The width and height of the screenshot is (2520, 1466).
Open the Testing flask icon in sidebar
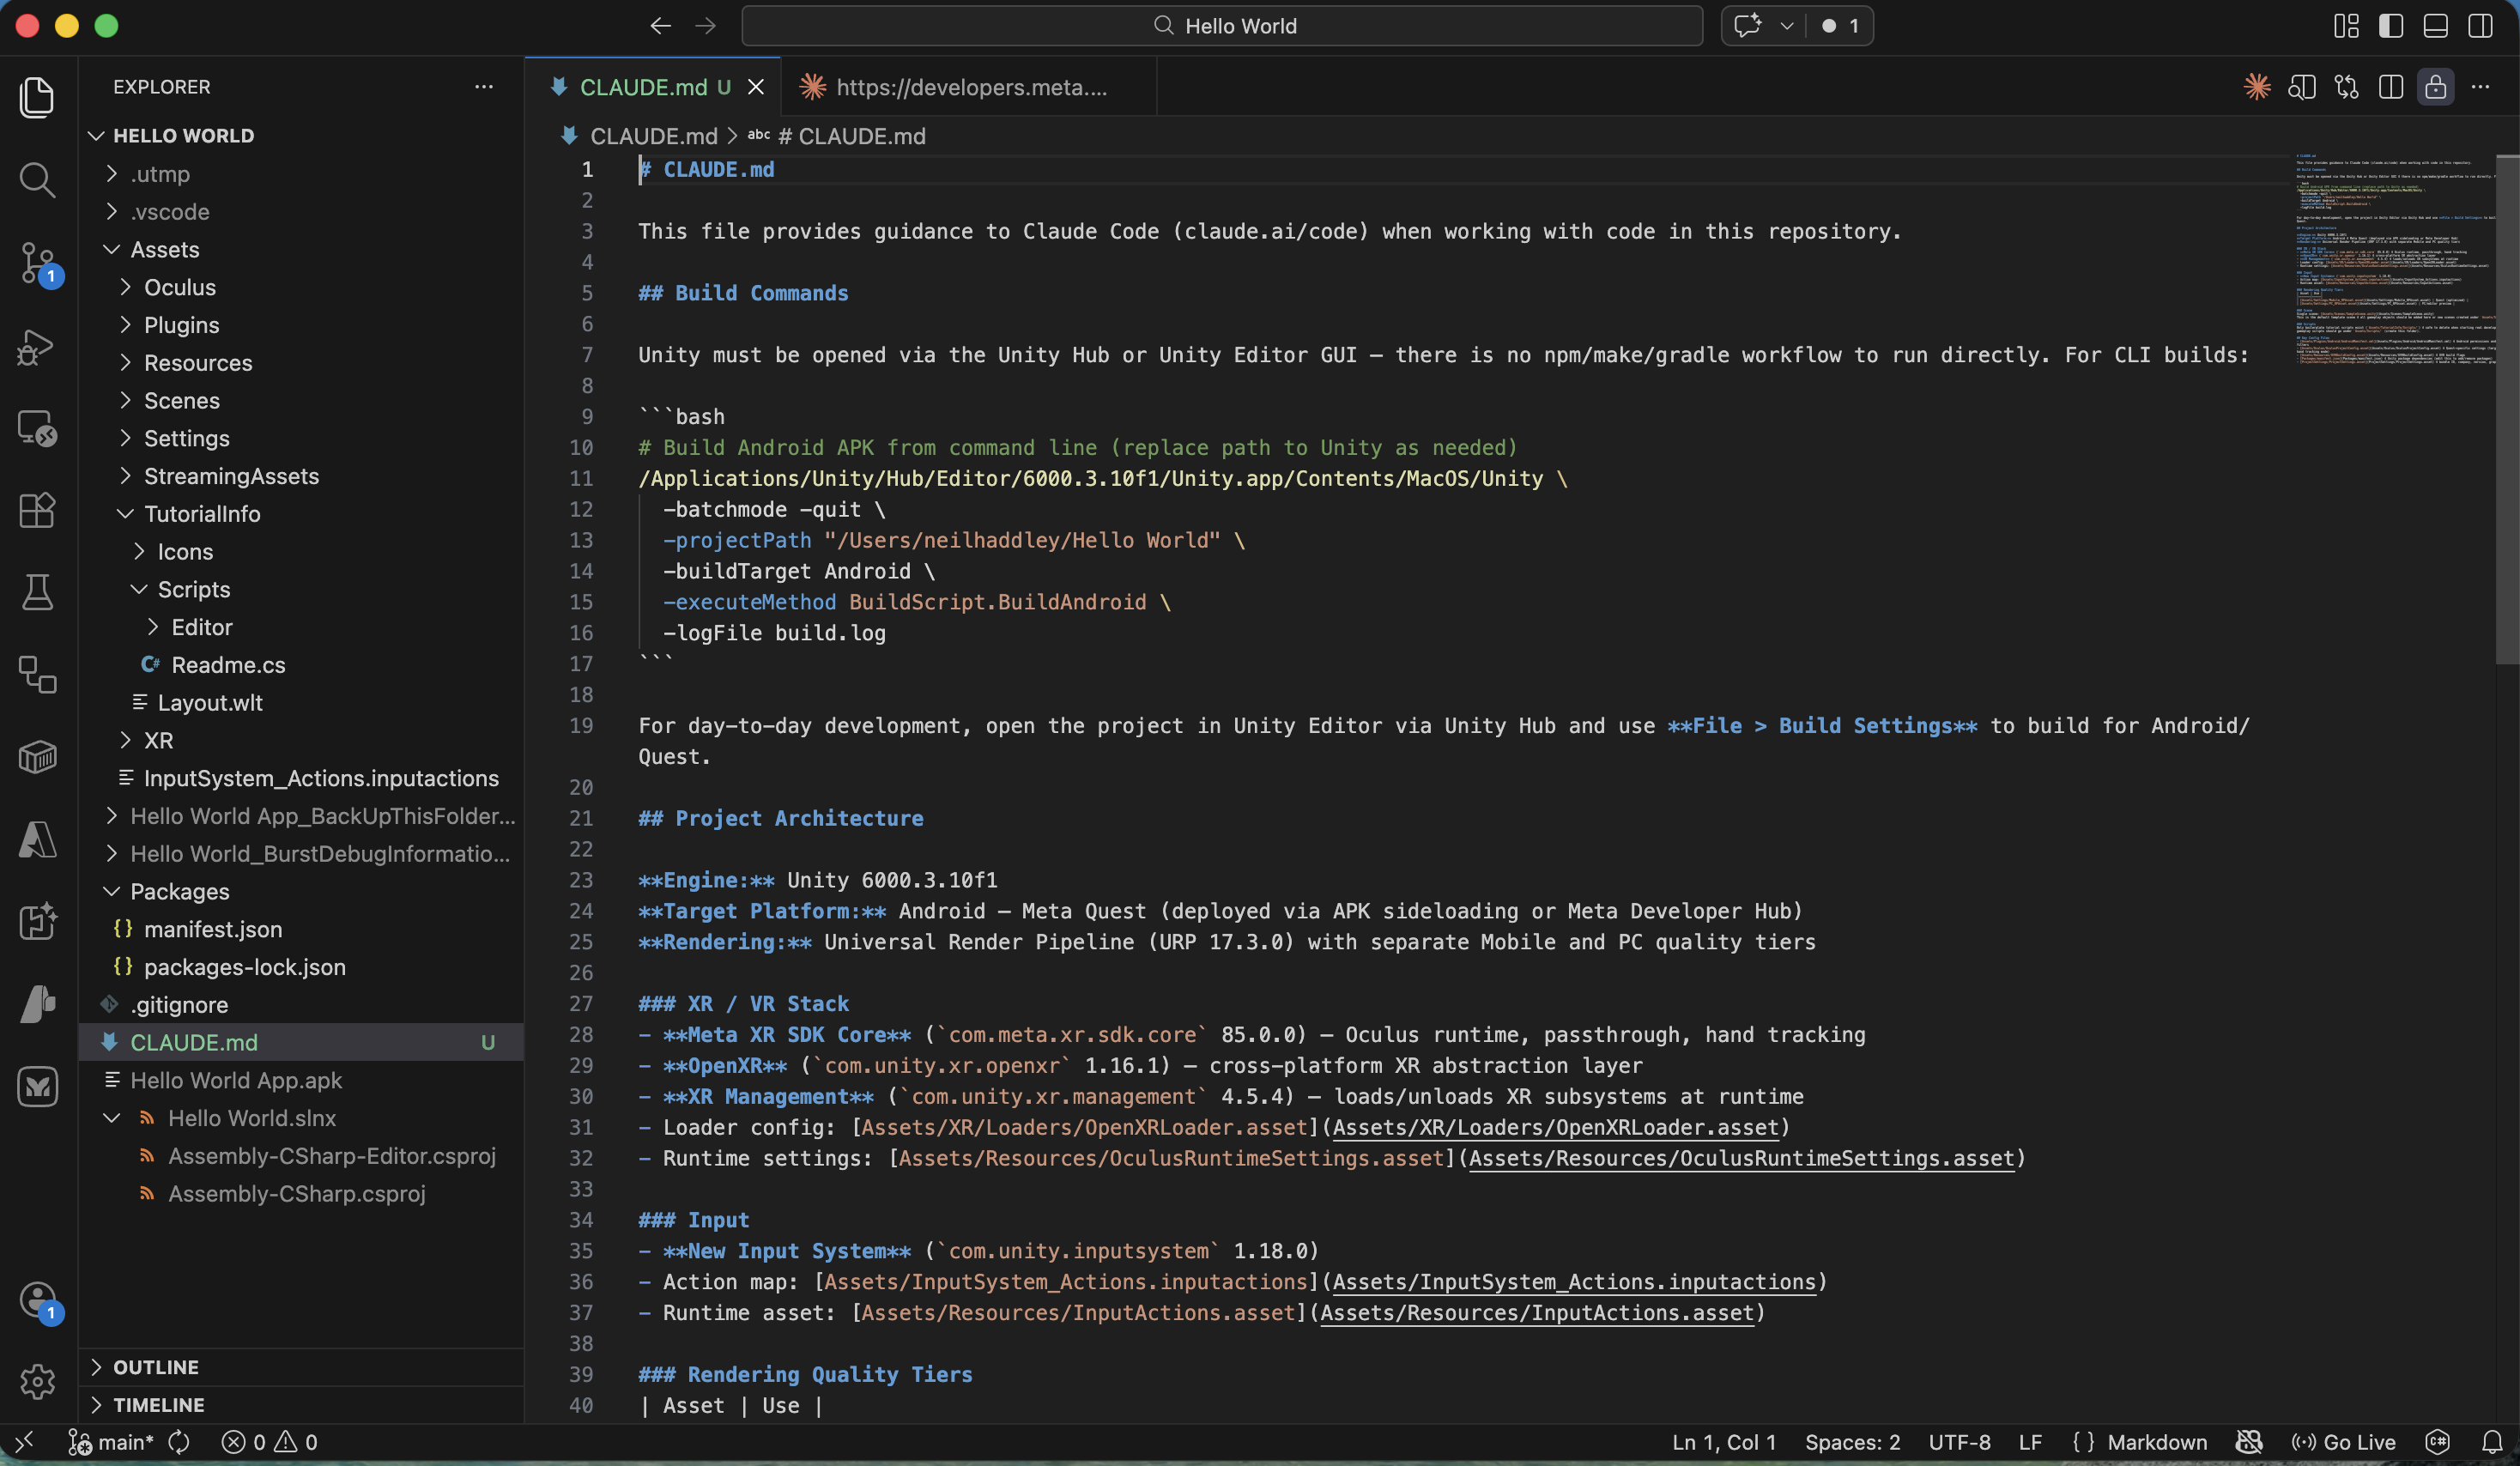37,592
